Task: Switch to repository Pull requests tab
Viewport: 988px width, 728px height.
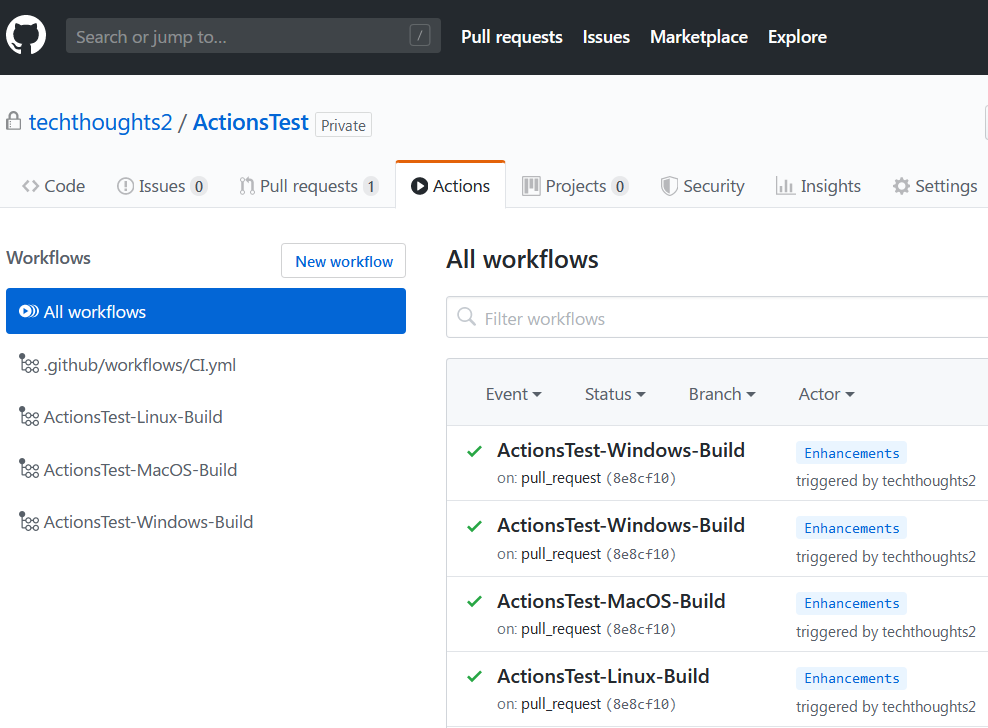Action: (309, 186)
